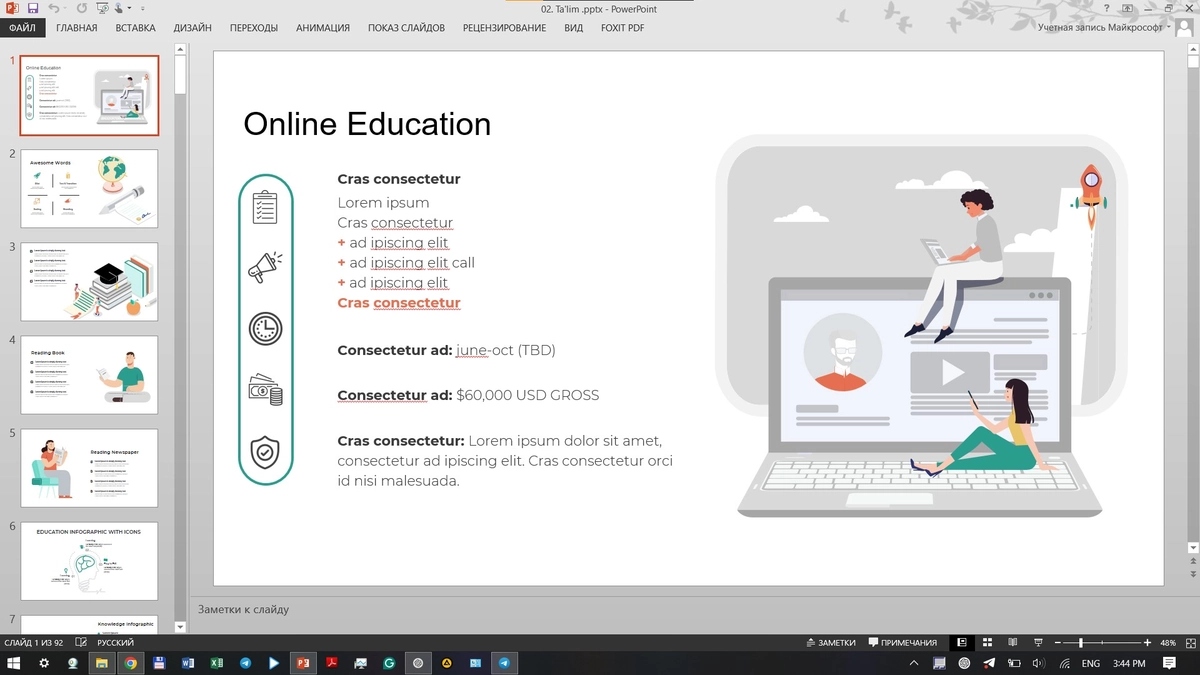1200x675 pixels.
Task: Select slide 4 thumbnail in sidebar
Action: tap(89, 374)
